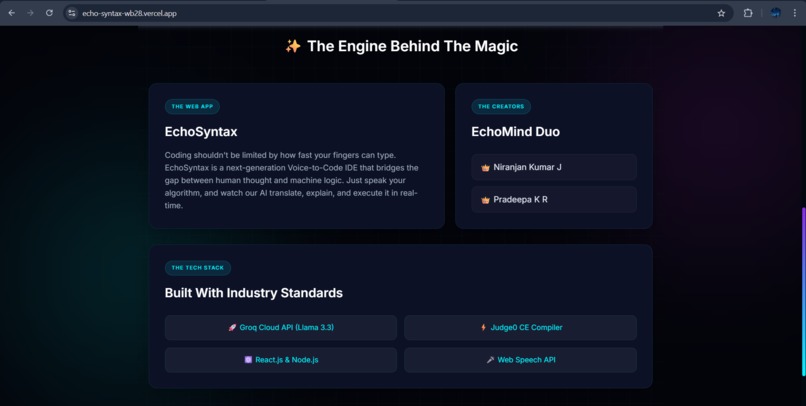Reload the page with the refresh icon
Image resolution: width=806 pixels, height=406 pixels.
coord(49,13)
